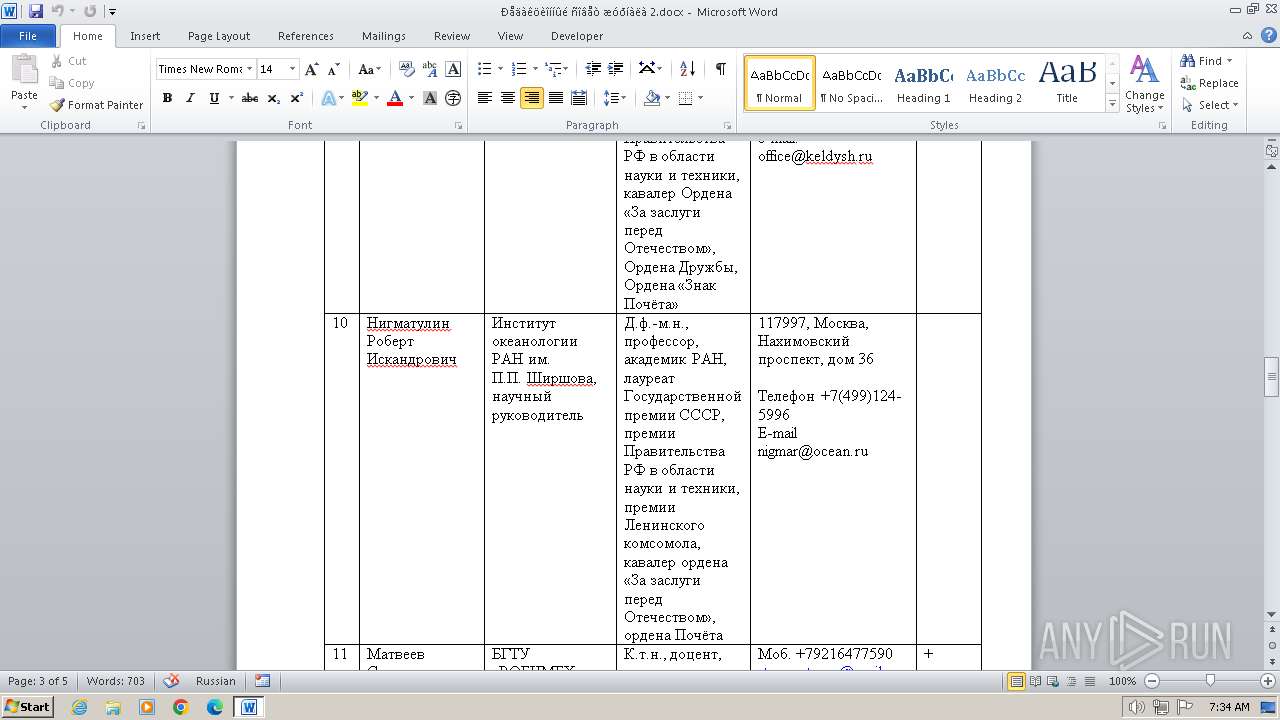Screen dimensions: 1280x720
Task: Activate Format Painter
Action: [97, 105]
